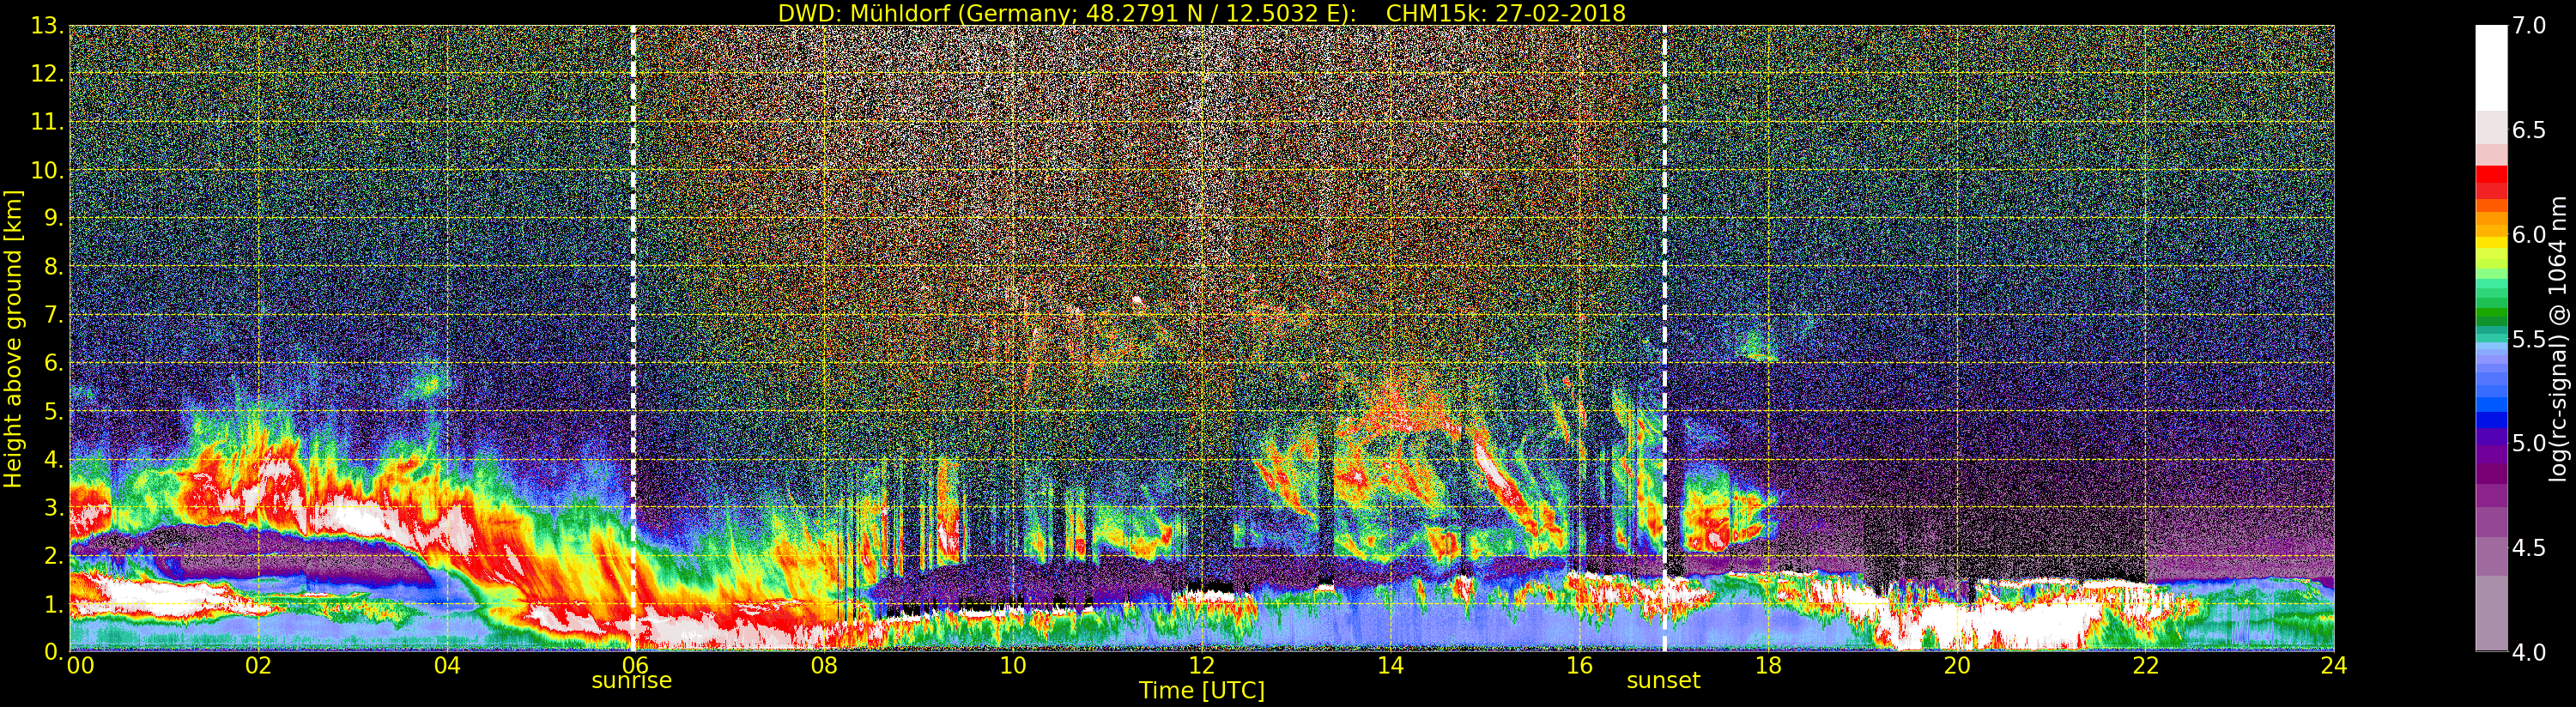Screen dimensions: 2576x707
Task: Select the dashed sunset marker line
Action: pos(1665,338)
